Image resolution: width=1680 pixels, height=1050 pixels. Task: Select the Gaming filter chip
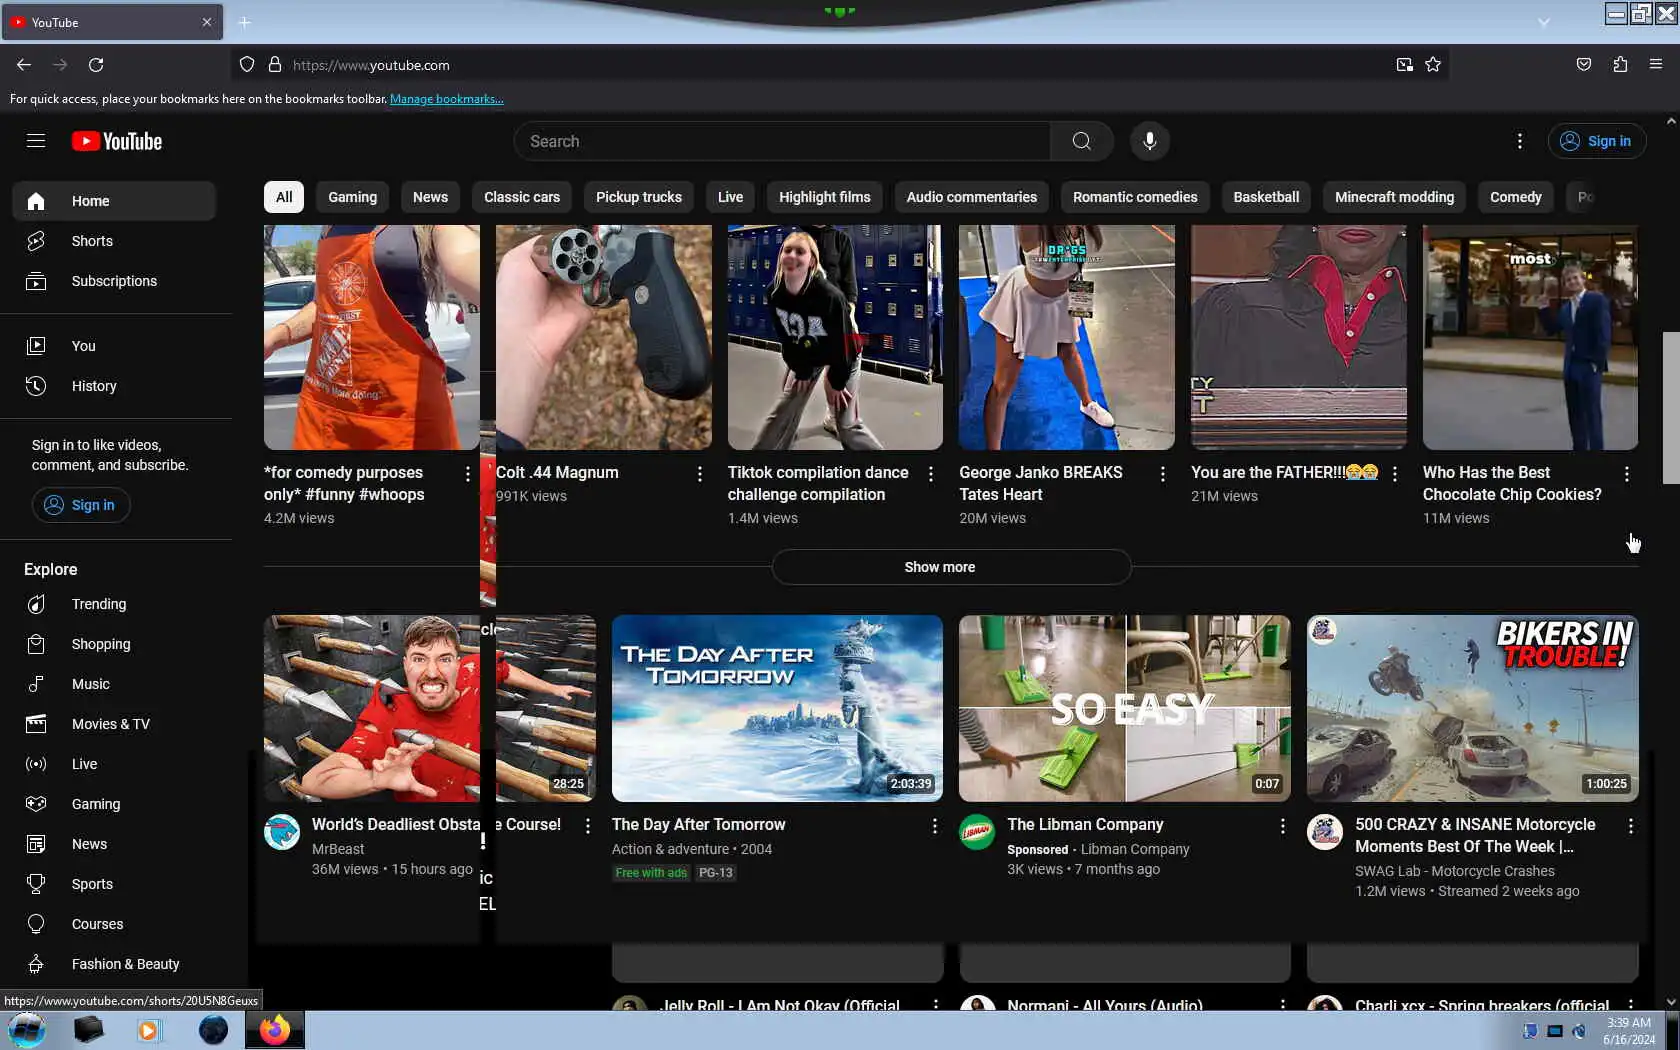353,197
